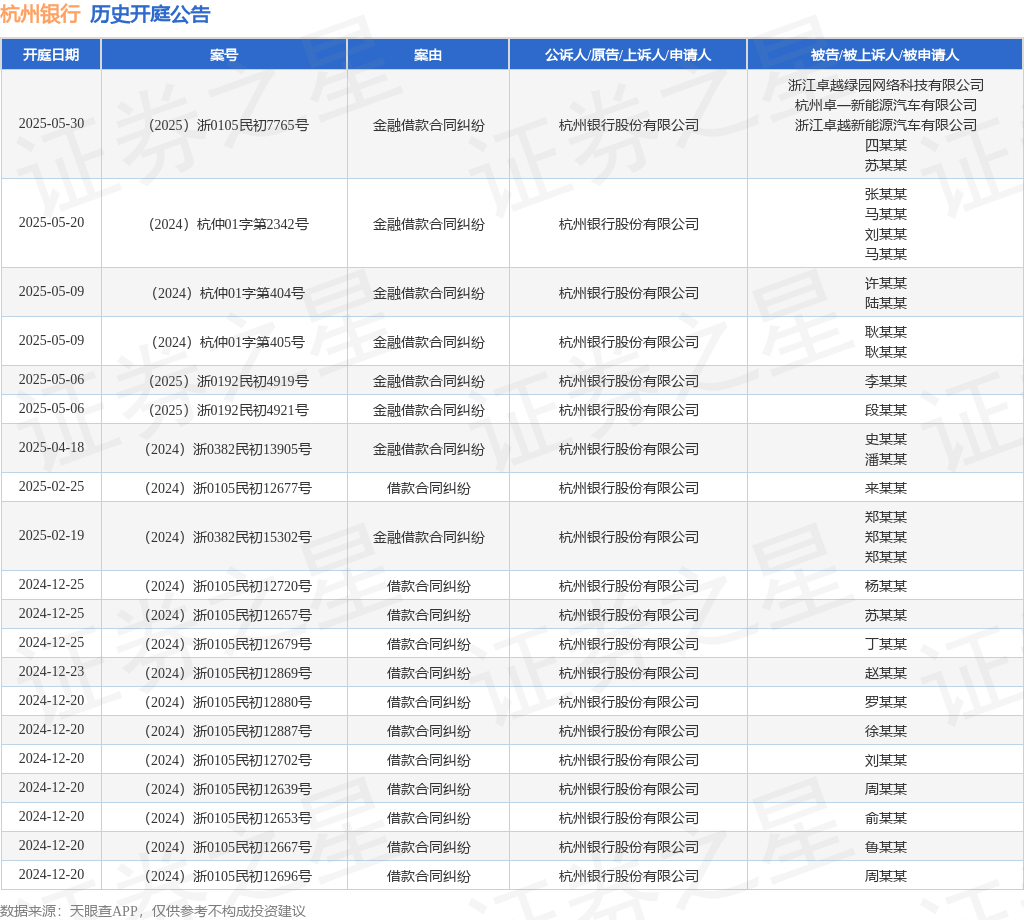Image resolution: width=1024 pixels, height=920 pixels.
Task: Click defendant 赵某某
Action: click(x=886, y=673)
